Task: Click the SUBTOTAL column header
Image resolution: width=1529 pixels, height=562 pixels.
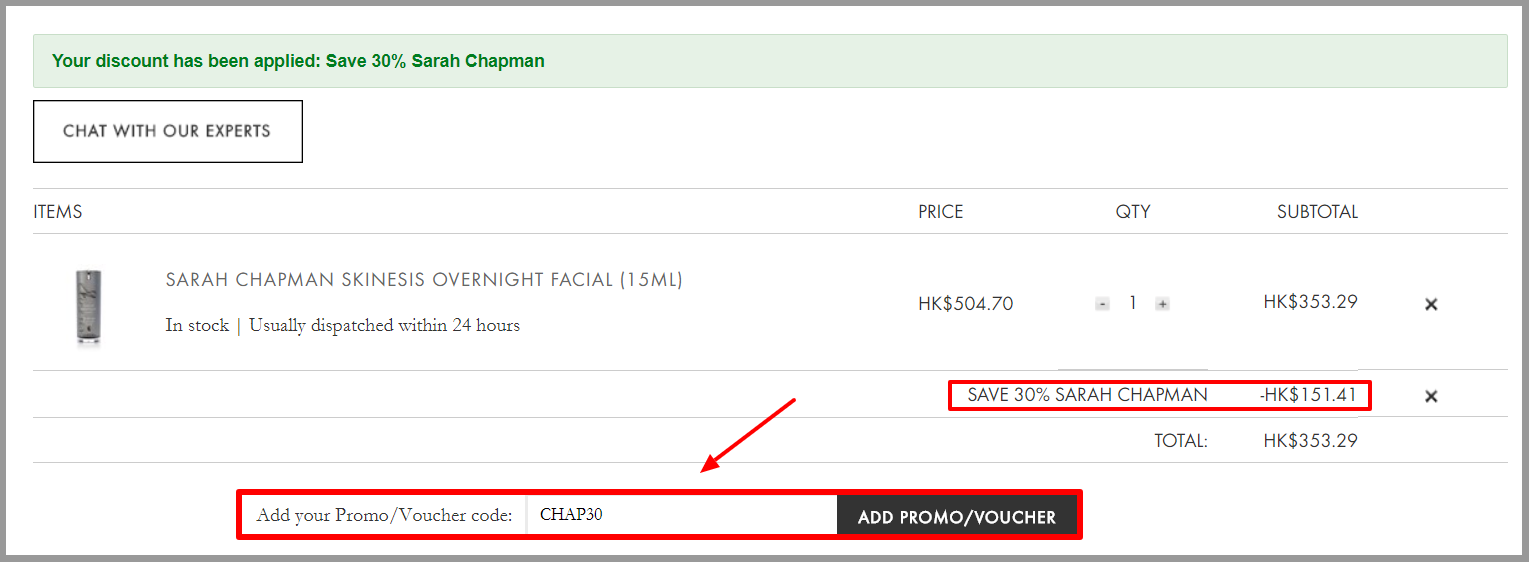Action: click(1317, 212)
